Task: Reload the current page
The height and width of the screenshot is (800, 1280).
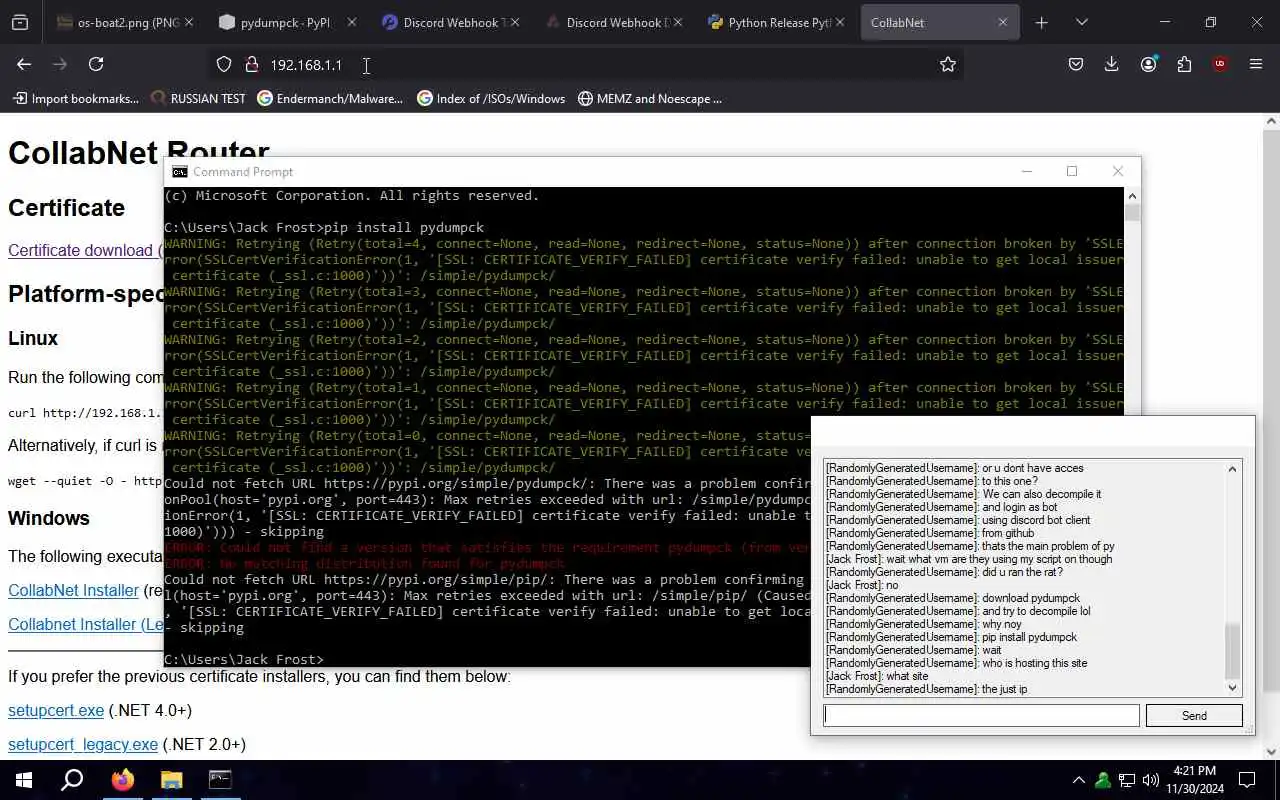Action: [x=96, y=64]
